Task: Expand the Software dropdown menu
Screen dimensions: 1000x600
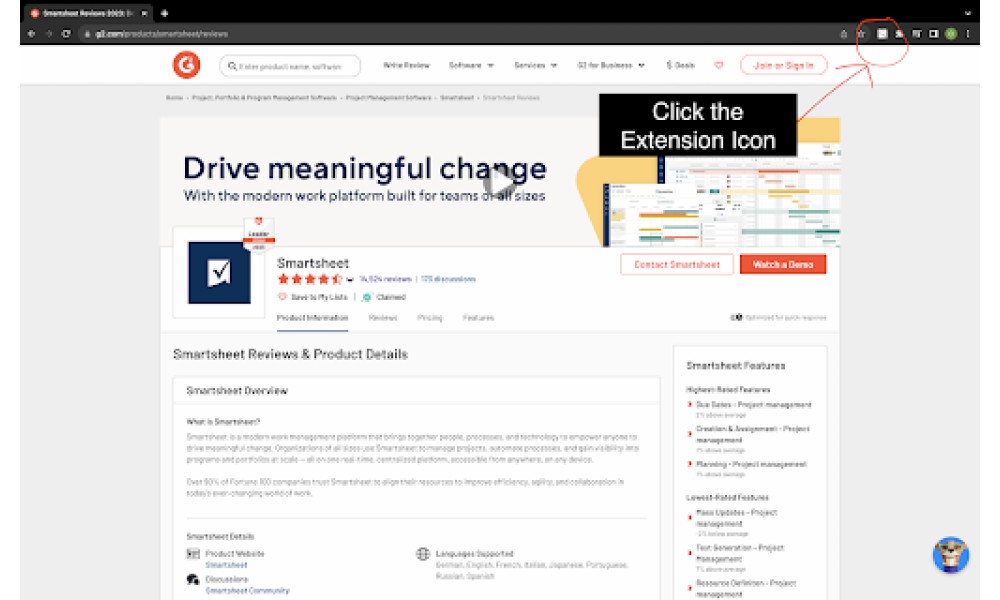Action: (471, 65)
